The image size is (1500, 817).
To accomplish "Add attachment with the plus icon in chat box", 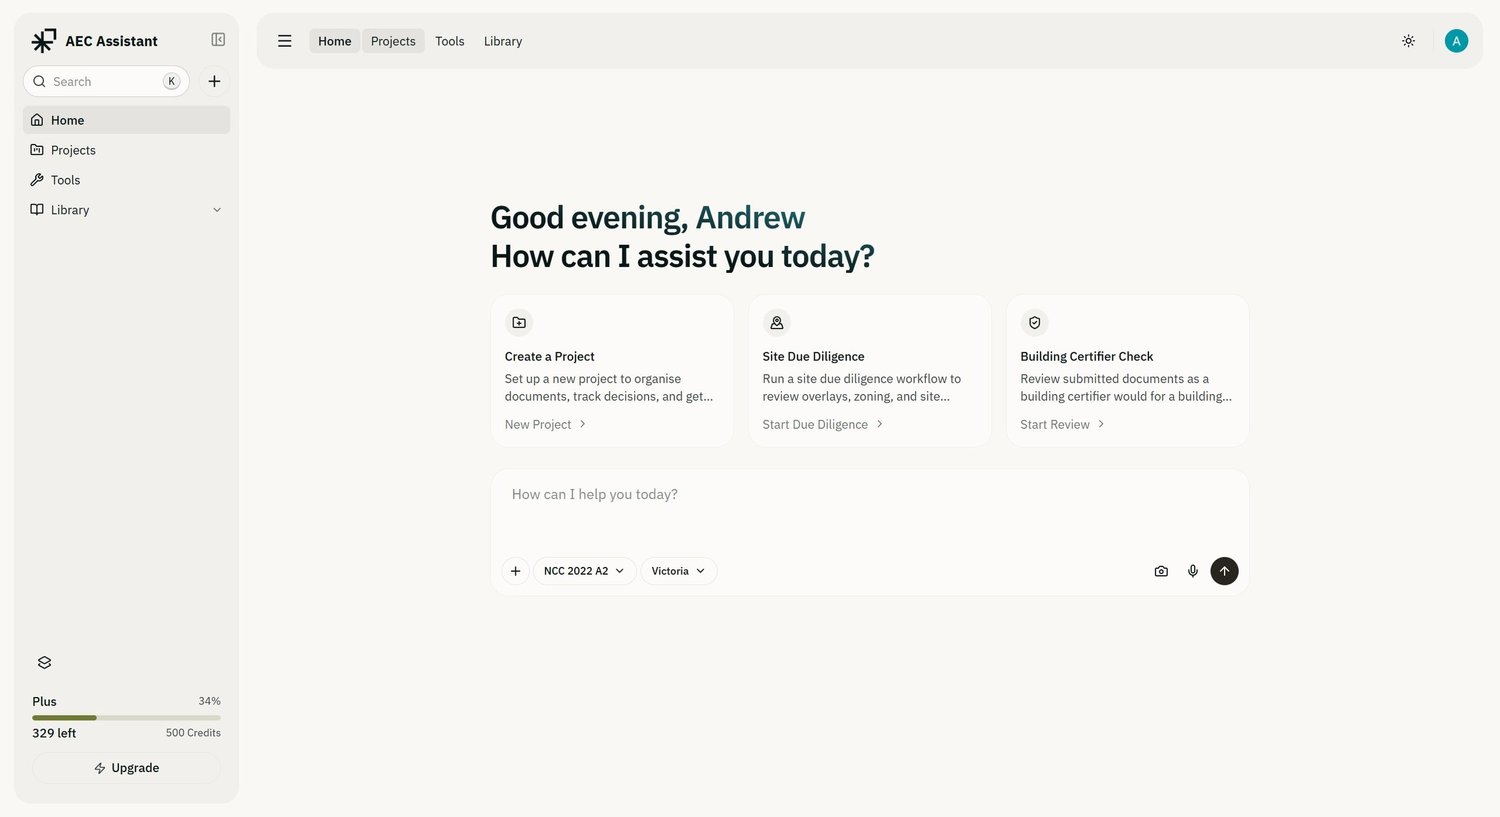I will pos(515,571).
